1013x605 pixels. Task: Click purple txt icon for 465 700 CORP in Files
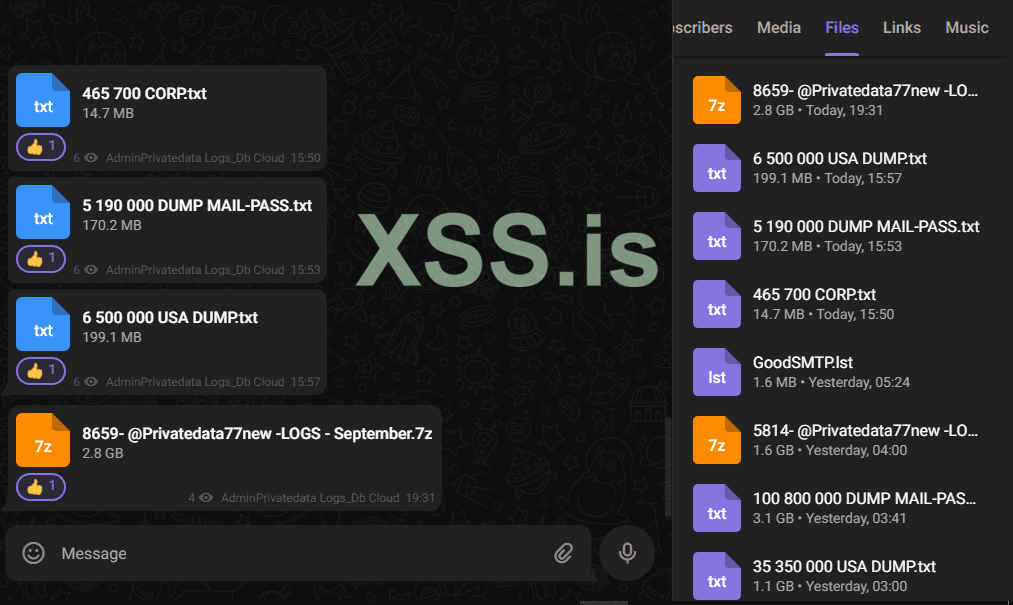click(x=716, y=304)
